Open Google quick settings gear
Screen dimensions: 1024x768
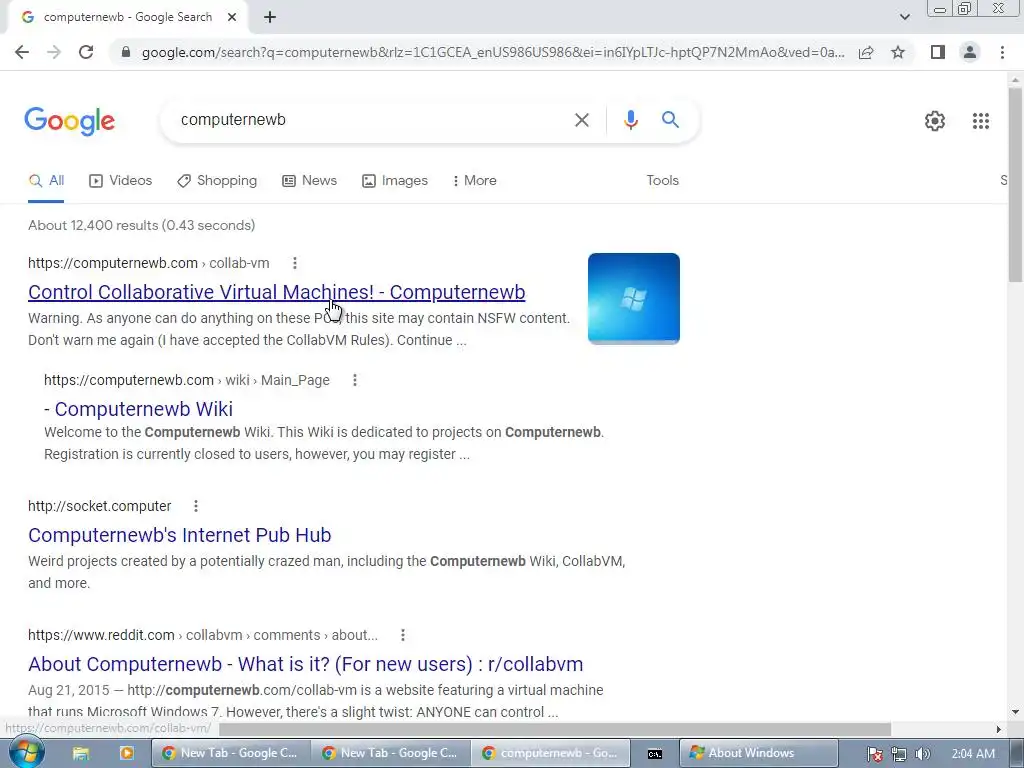(935, 121)
